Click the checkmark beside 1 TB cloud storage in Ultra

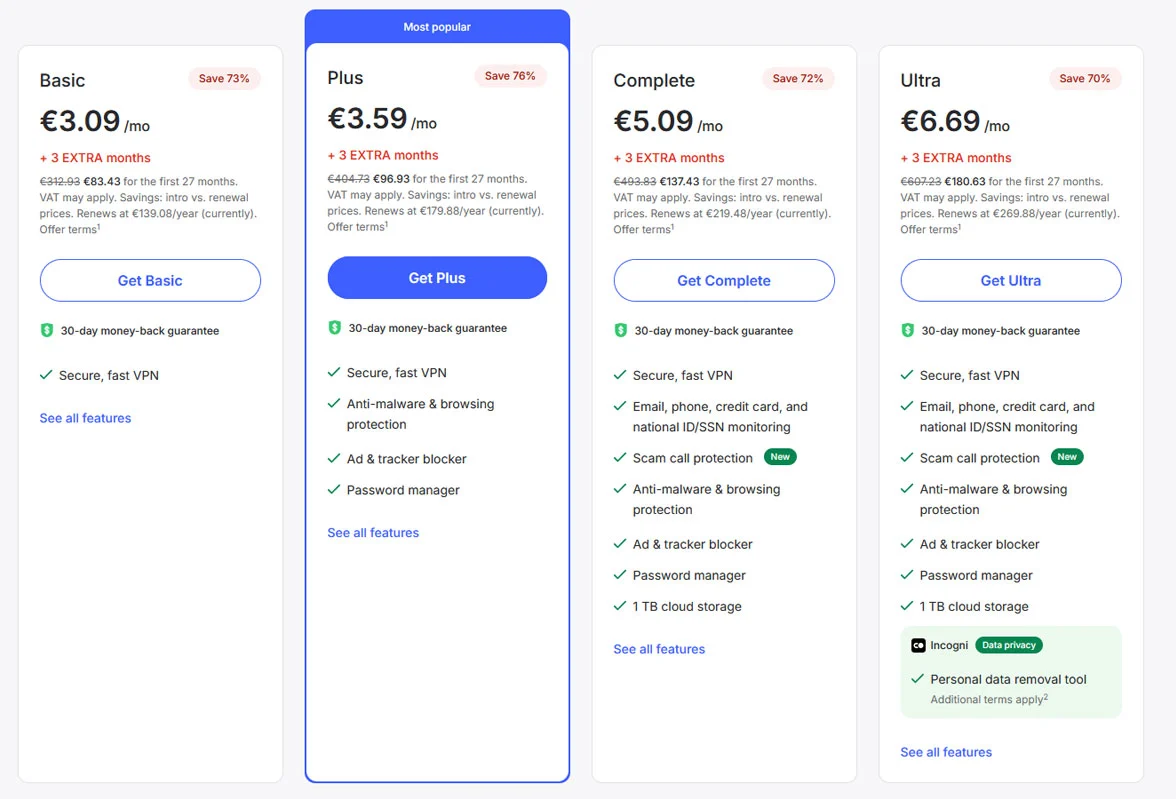907,606
